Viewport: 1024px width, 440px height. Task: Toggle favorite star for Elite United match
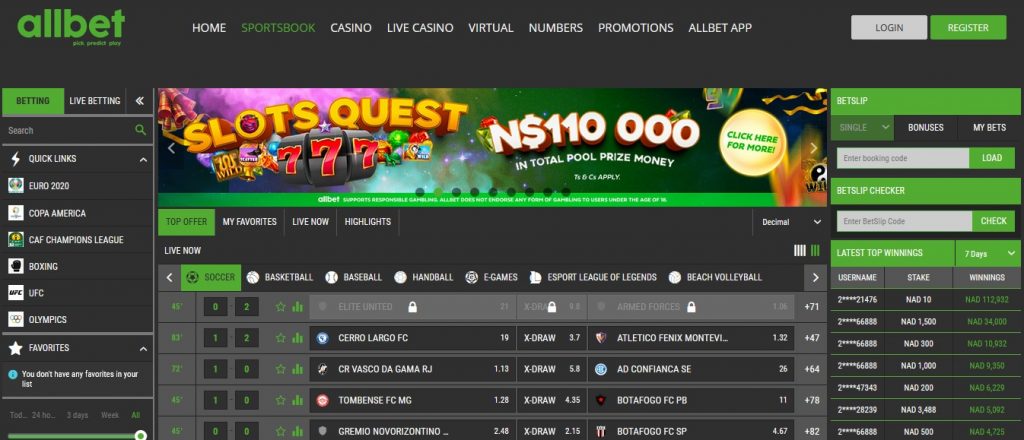281,306
